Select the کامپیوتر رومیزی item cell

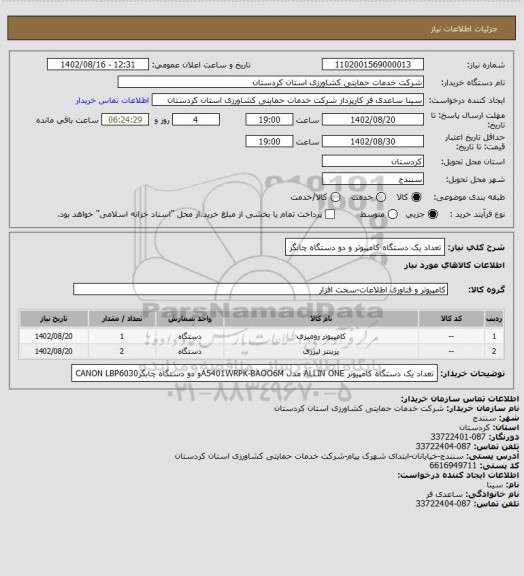(321, 336)
